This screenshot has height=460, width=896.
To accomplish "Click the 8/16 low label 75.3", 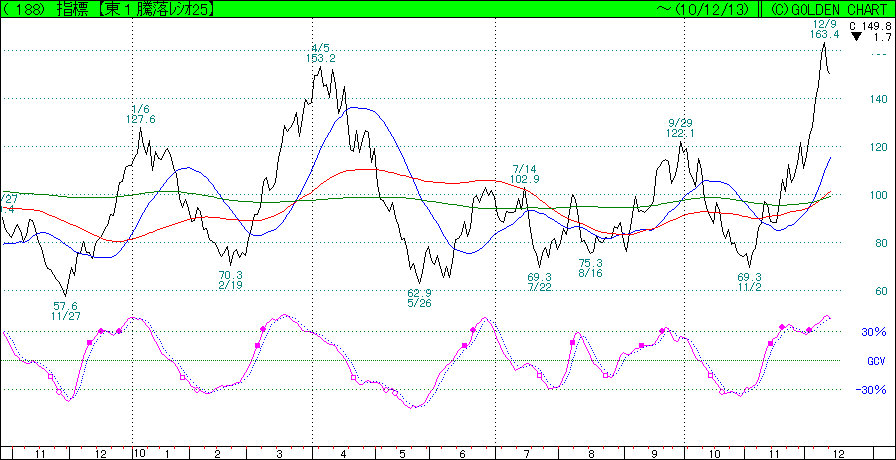I will click(591, 264).
